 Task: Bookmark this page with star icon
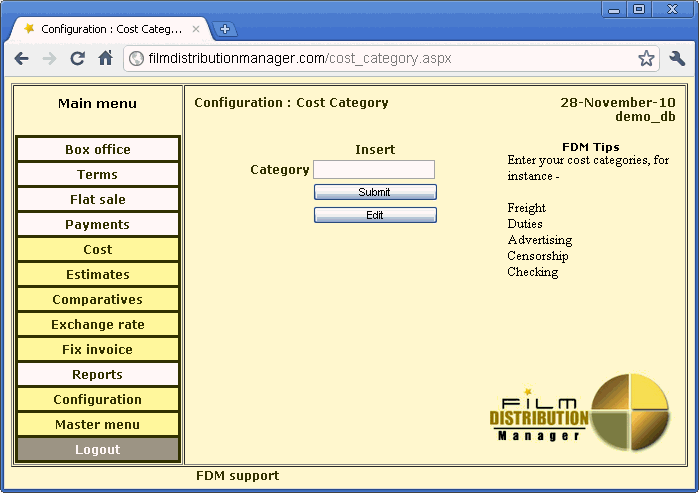(x=646, y=59)
